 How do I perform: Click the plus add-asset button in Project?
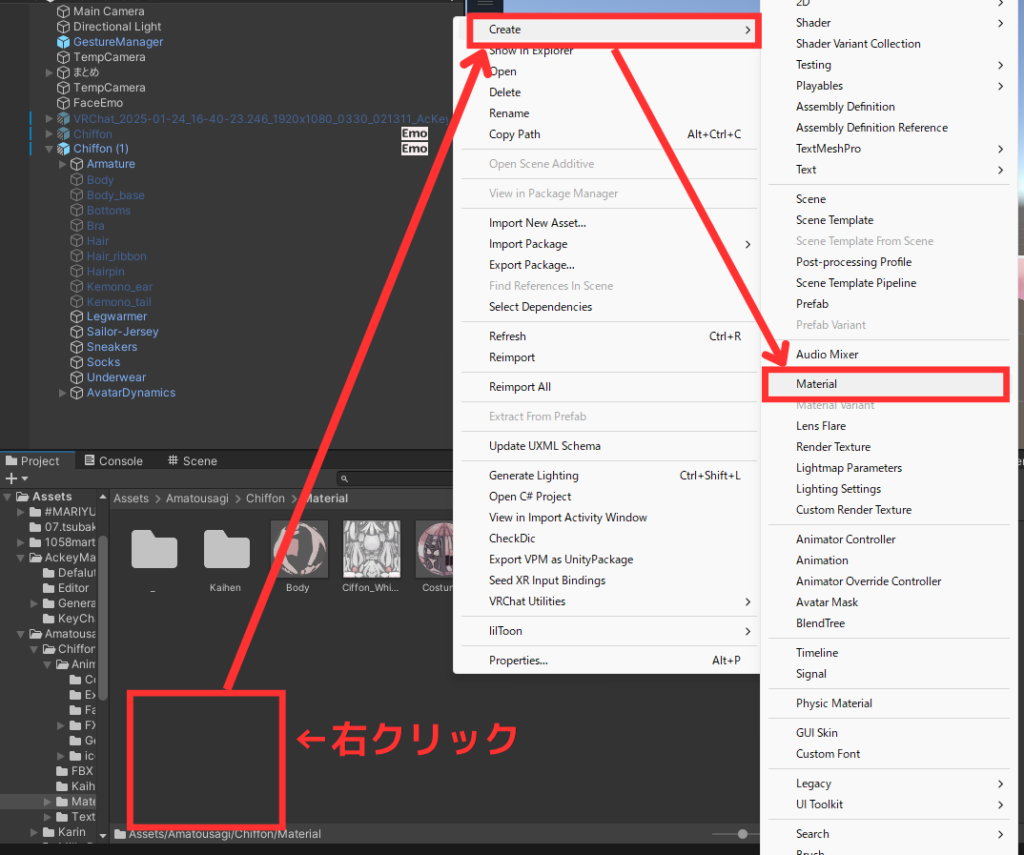(11, 479)
